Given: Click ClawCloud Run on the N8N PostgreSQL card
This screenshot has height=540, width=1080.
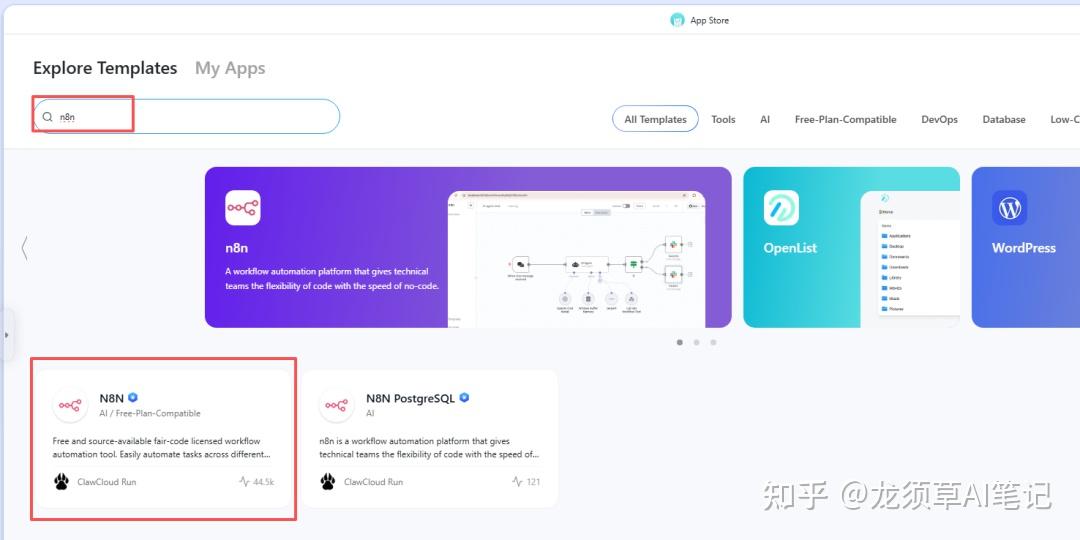Looking at the screenshot, I should 373,482.
